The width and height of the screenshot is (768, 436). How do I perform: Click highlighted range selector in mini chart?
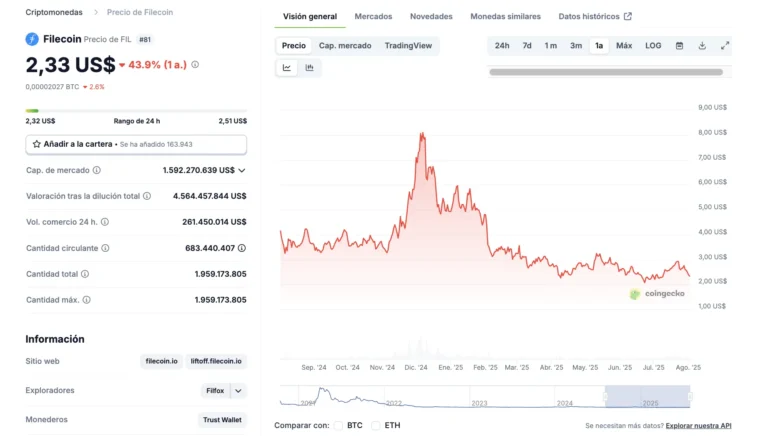tap(648, 397)
